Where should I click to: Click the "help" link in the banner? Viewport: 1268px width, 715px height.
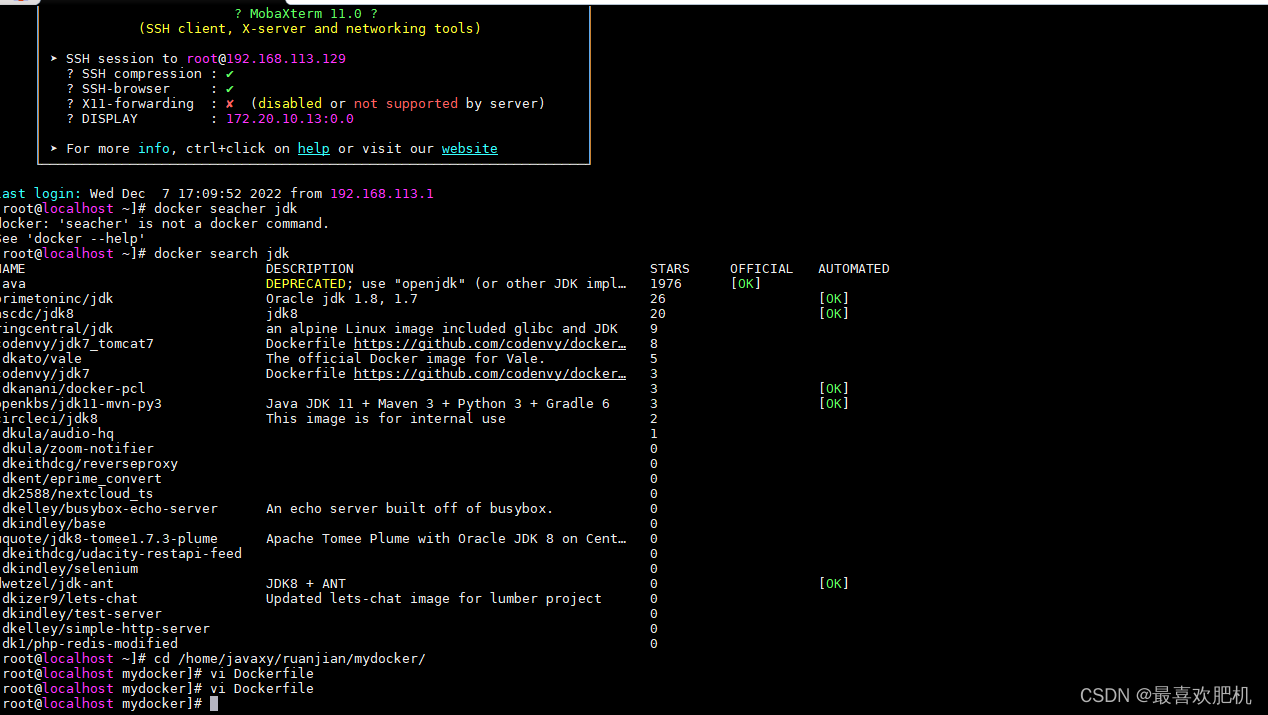[x=313, y=148]
